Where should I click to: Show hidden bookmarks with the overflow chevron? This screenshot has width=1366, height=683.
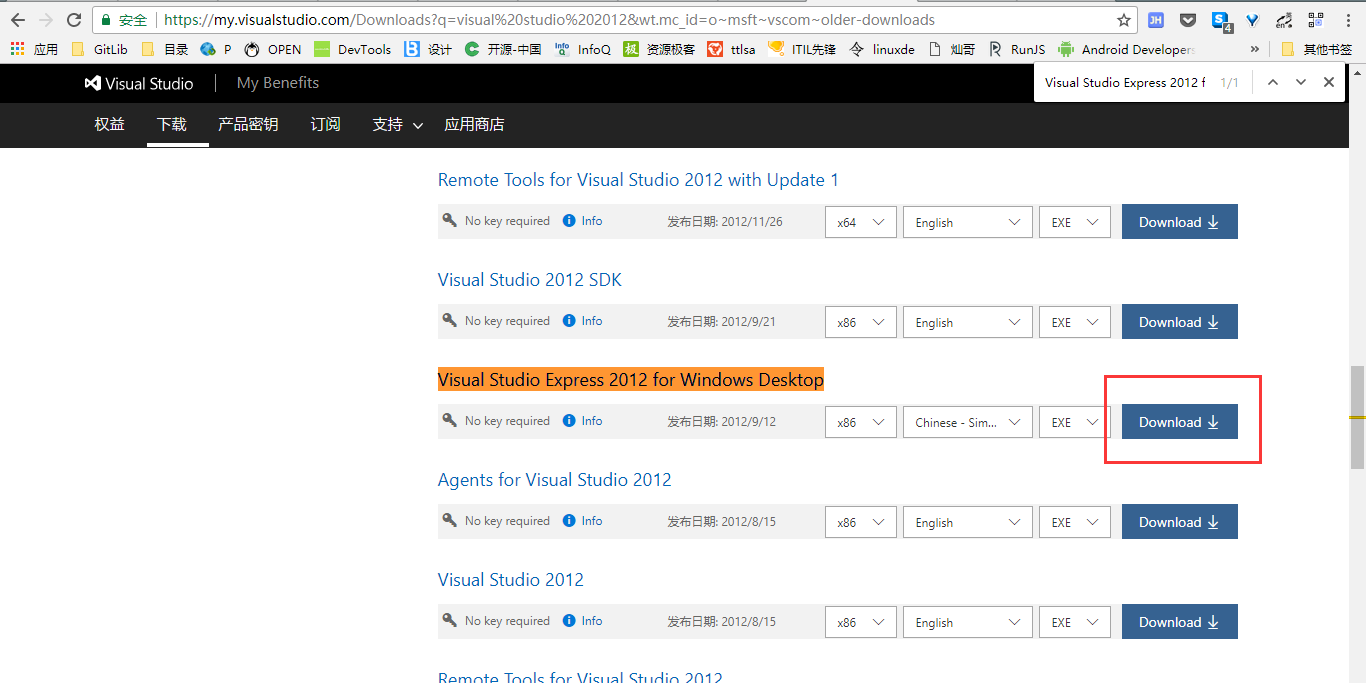(x=1255, y=49)
